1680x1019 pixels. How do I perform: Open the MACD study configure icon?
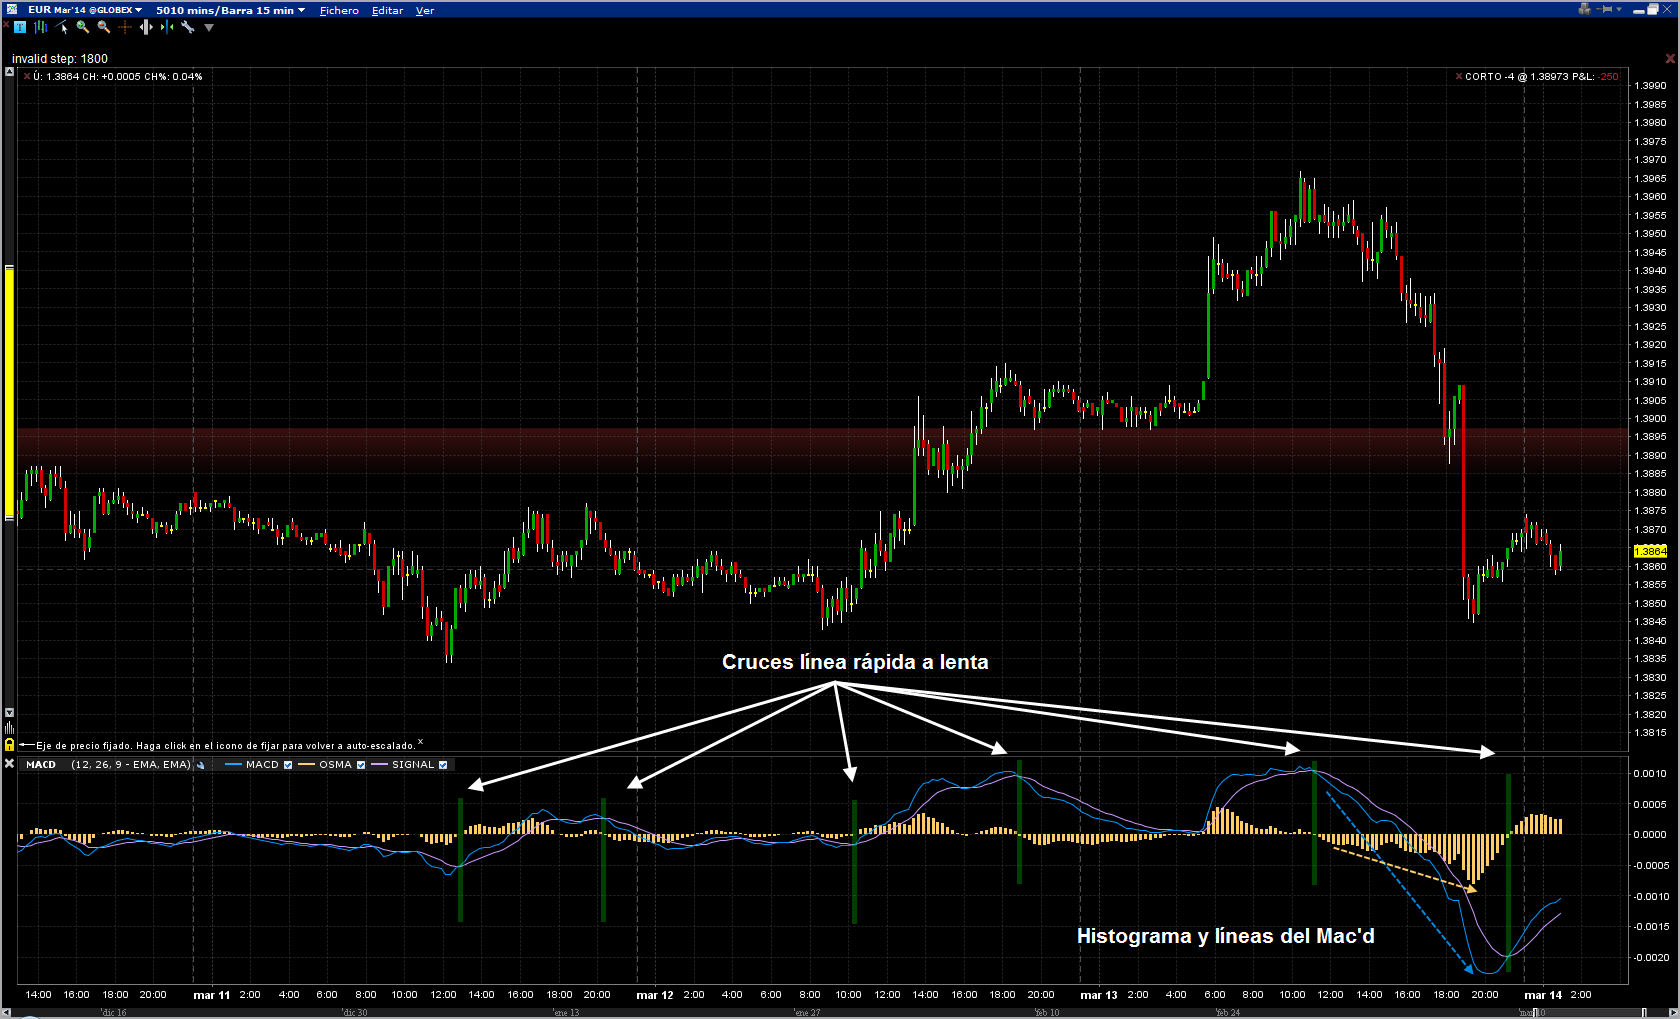[x=201, y=765]
